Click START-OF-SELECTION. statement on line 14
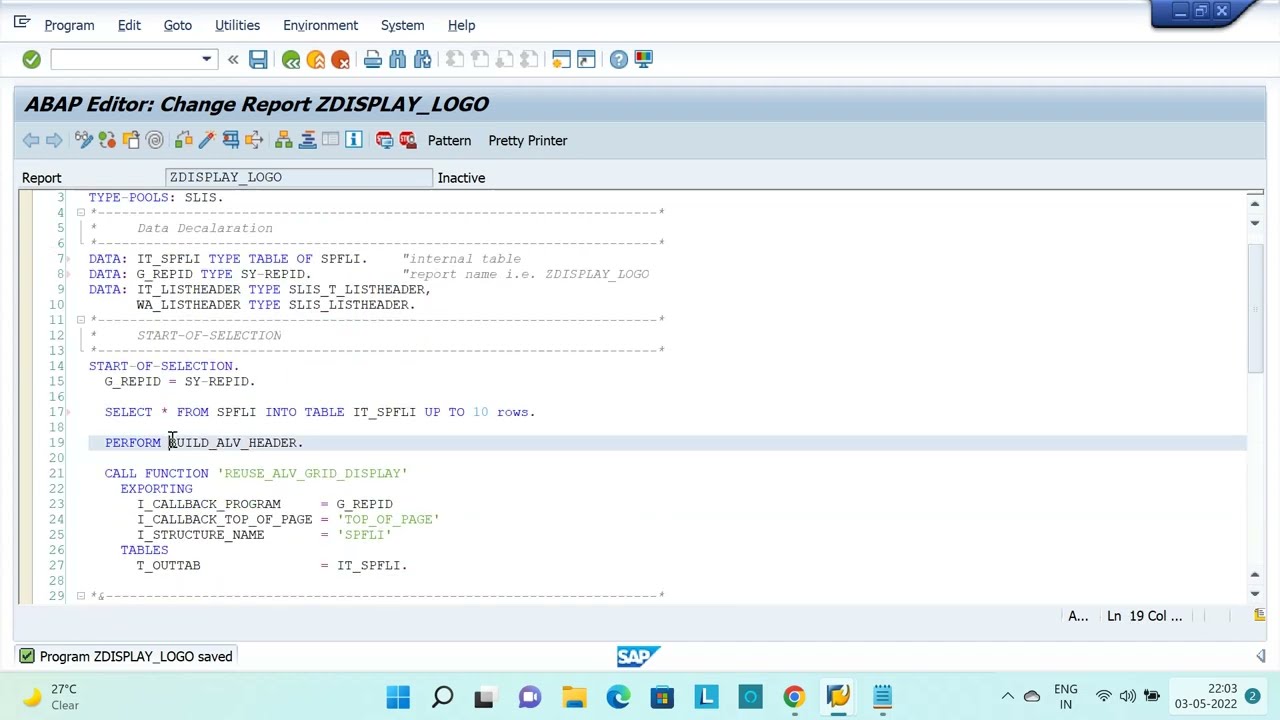 [x=164, y=366]
